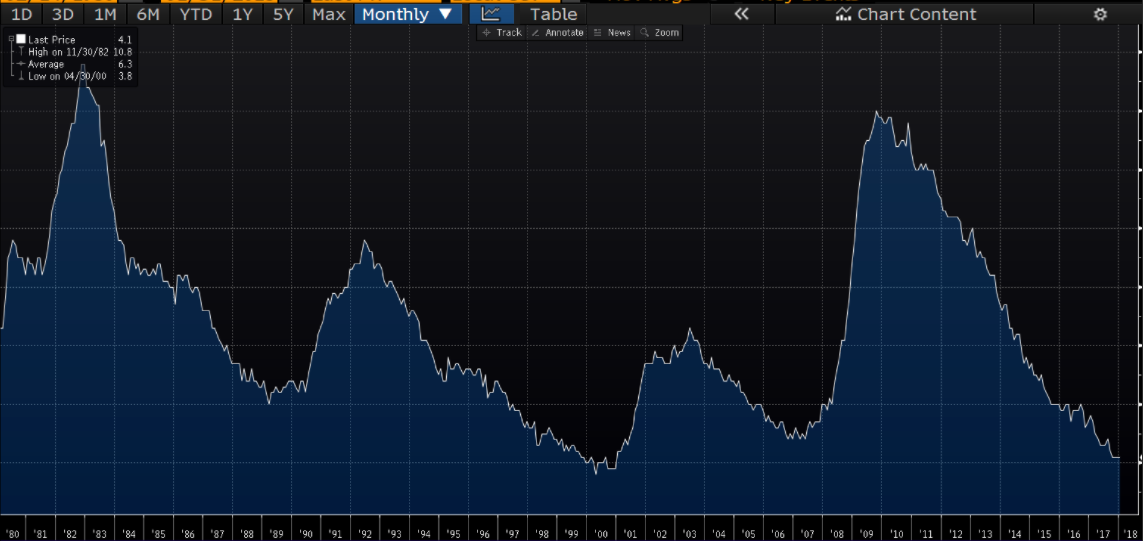Open the Monthly periodicity dropdown
Viewport: 1143px width, 541px height.
[x=408, y=14]
